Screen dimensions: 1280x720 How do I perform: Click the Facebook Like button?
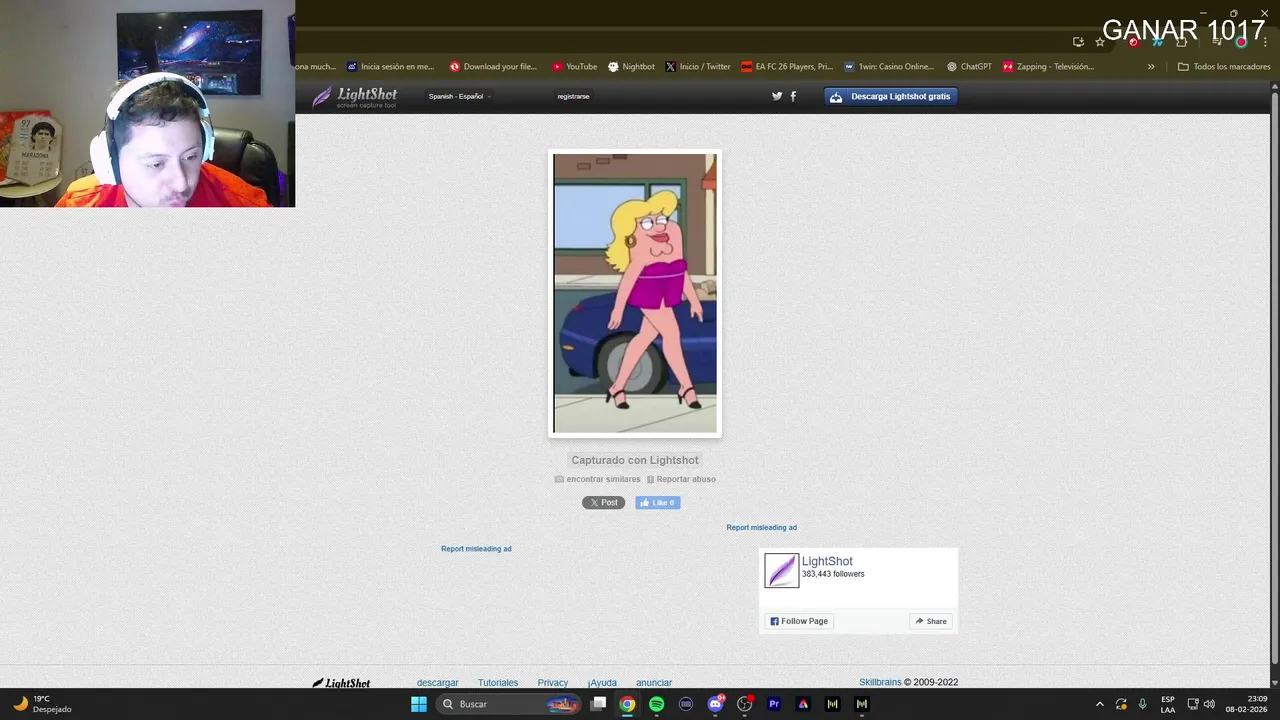coord(658,503)
